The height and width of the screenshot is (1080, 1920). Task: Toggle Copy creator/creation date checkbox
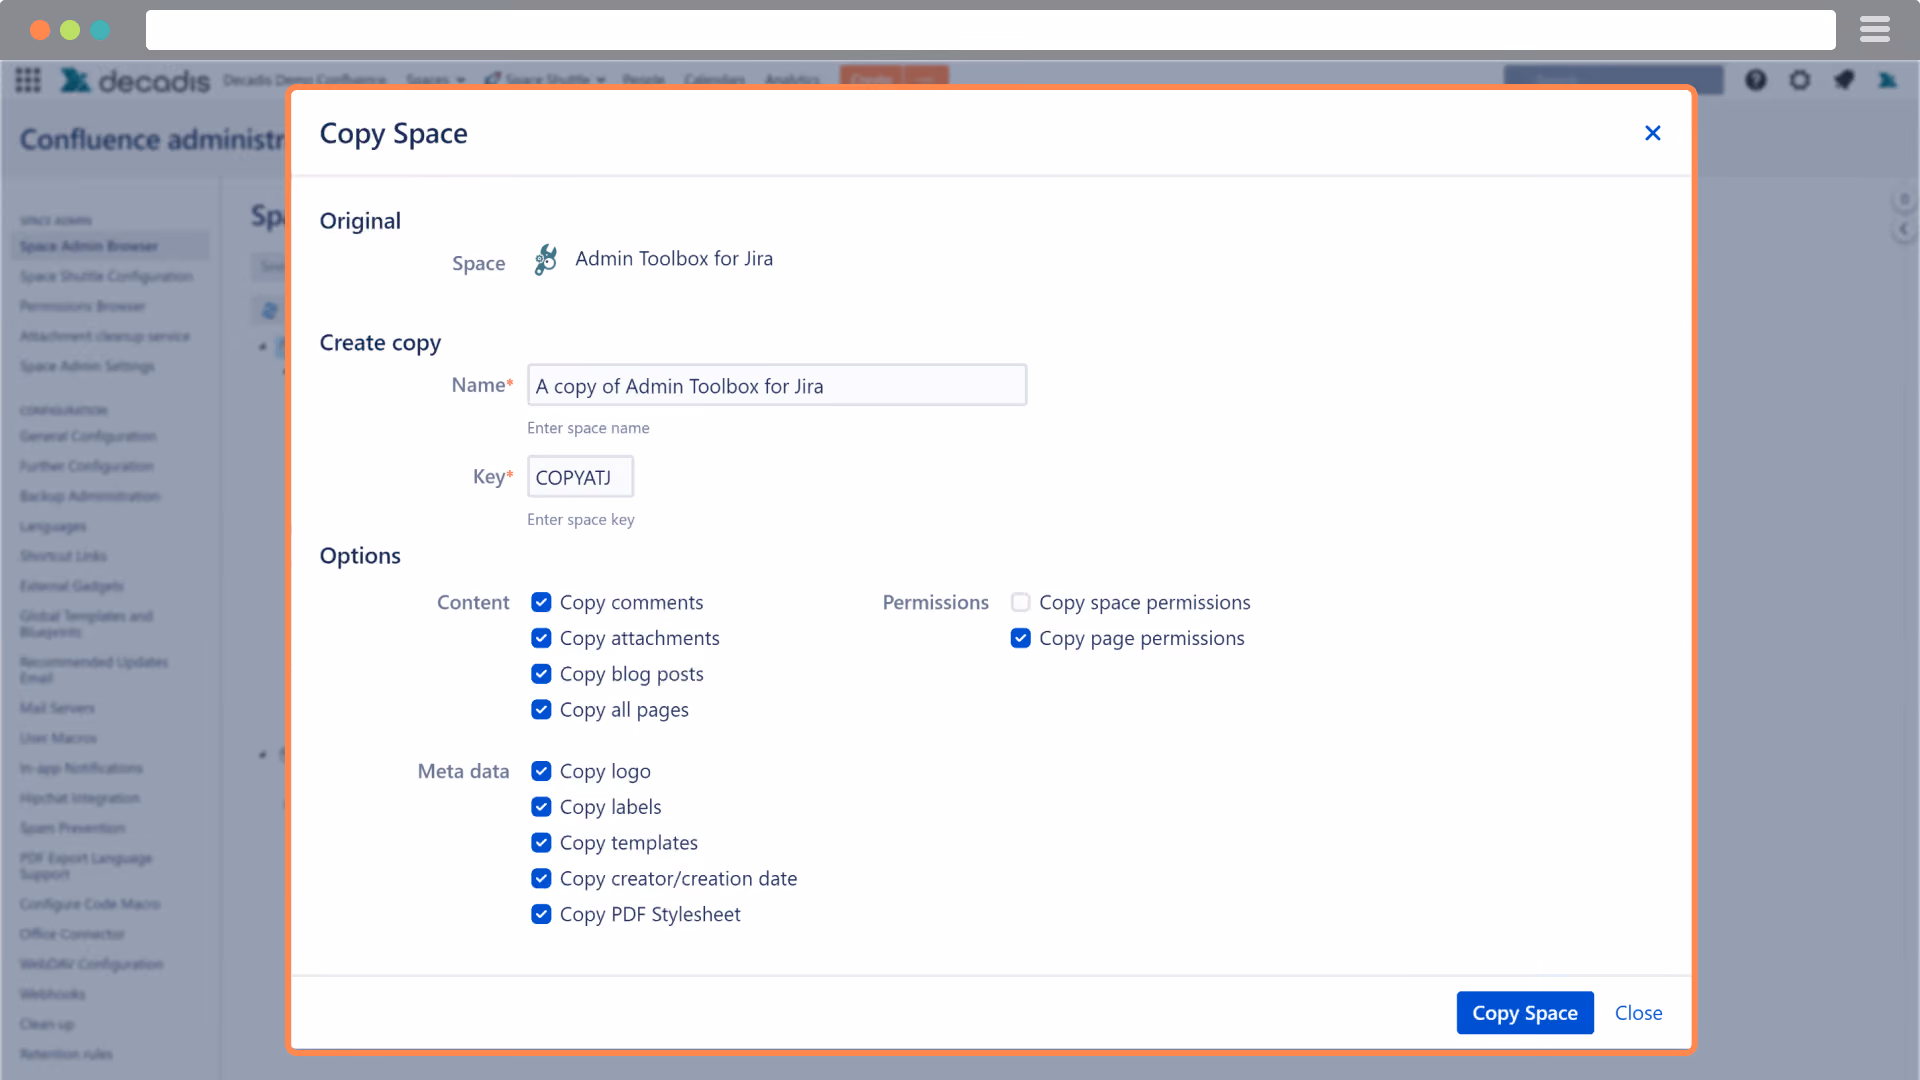pyautogui.click(x=541, y=879)
